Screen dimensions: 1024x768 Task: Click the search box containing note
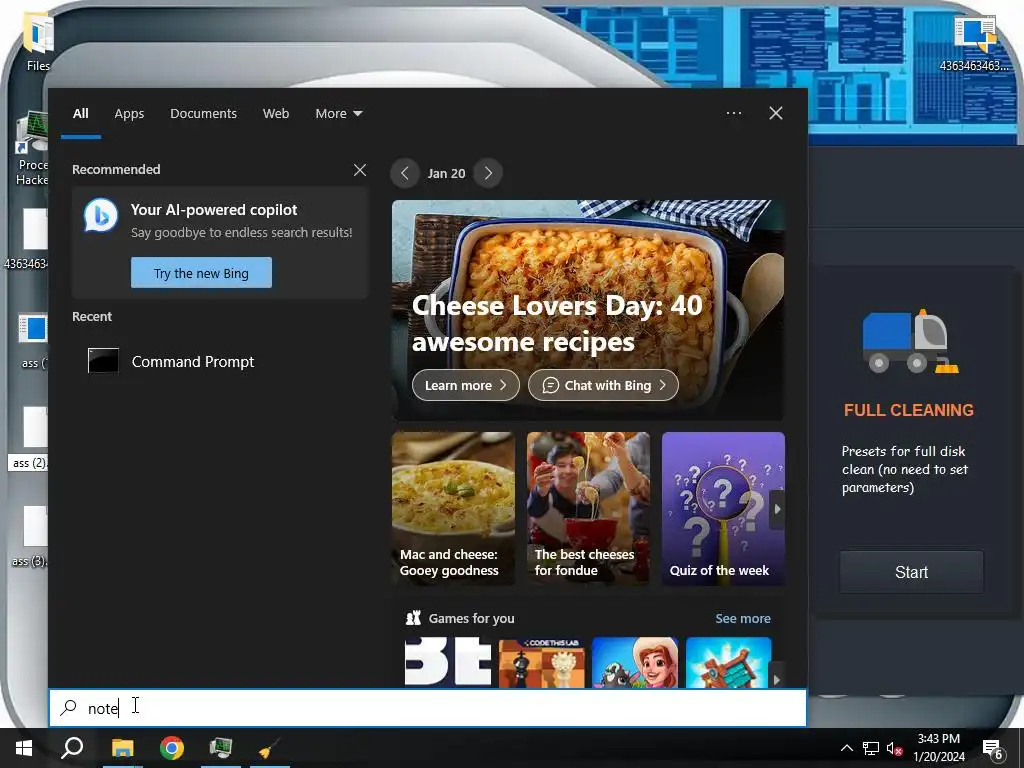point(428,708)
